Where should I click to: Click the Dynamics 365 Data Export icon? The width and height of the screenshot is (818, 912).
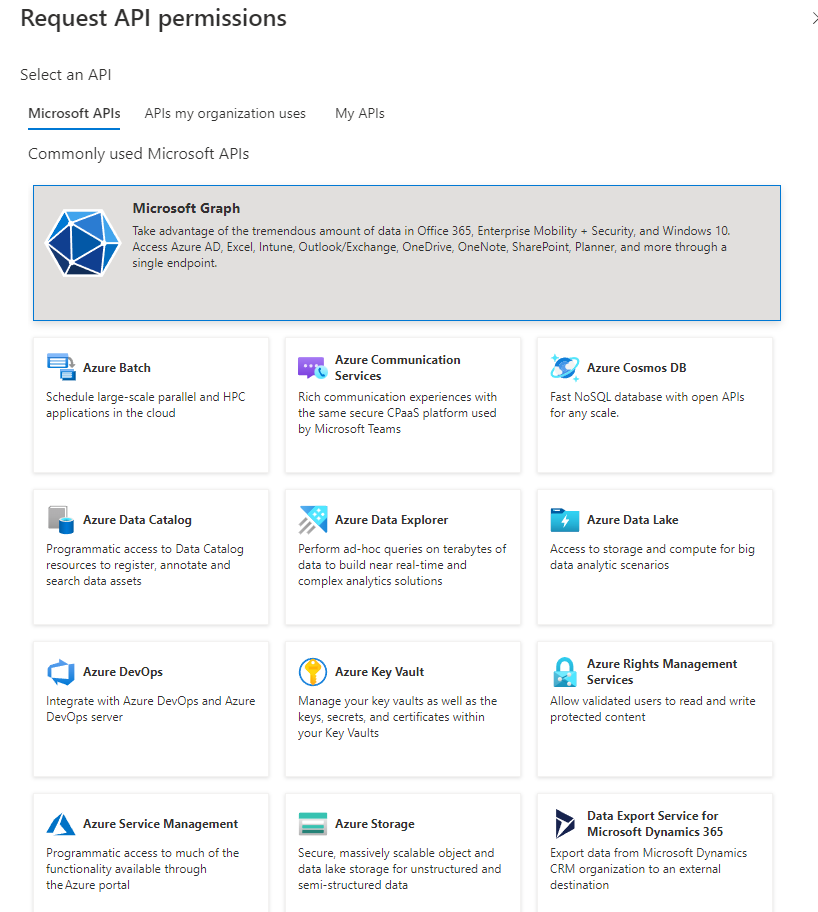point(564,824)
